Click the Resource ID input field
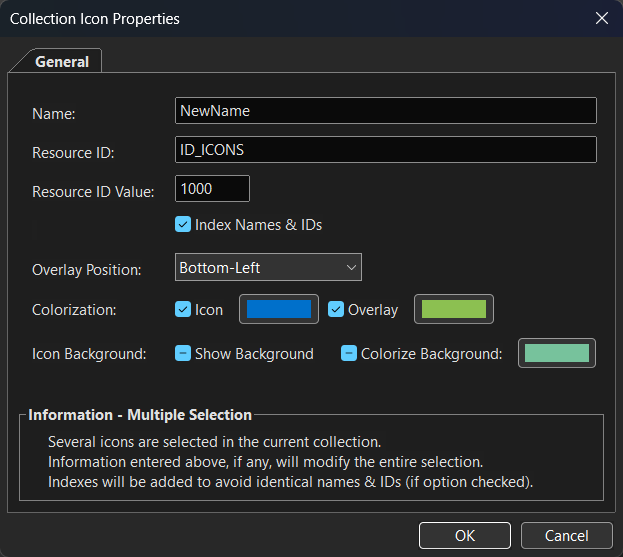 pyautogui.click(x=385, y=149)
